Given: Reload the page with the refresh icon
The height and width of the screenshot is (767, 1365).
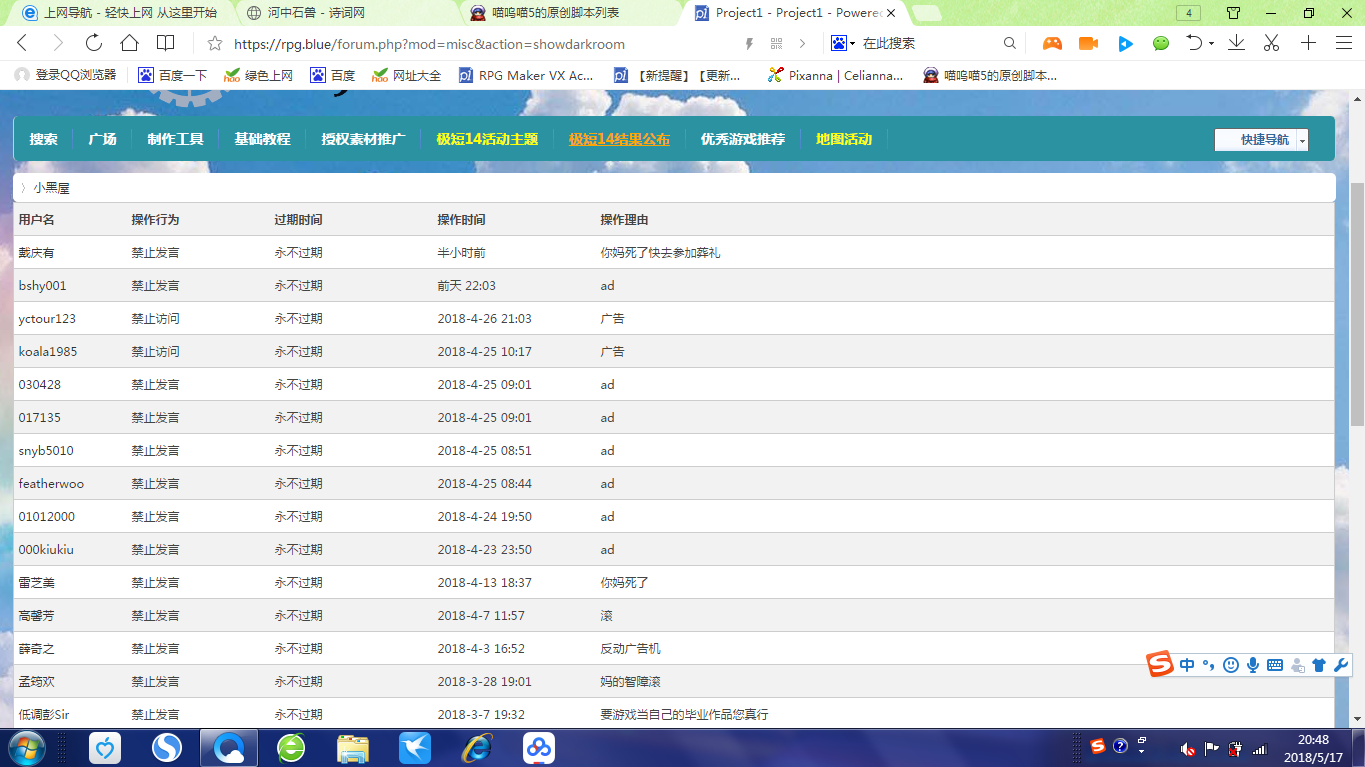Looking at the screenshot, I should (94, 43).
